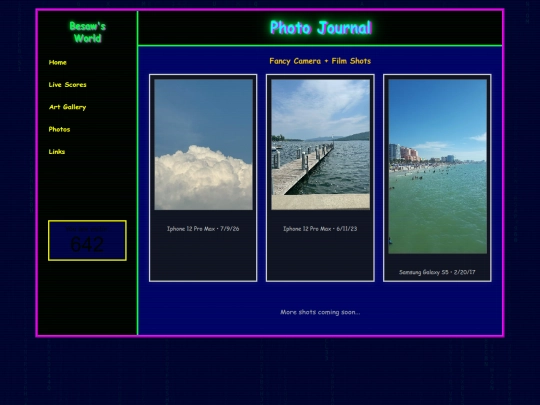Click 'More shots coming soon...' text

(320, 312)
